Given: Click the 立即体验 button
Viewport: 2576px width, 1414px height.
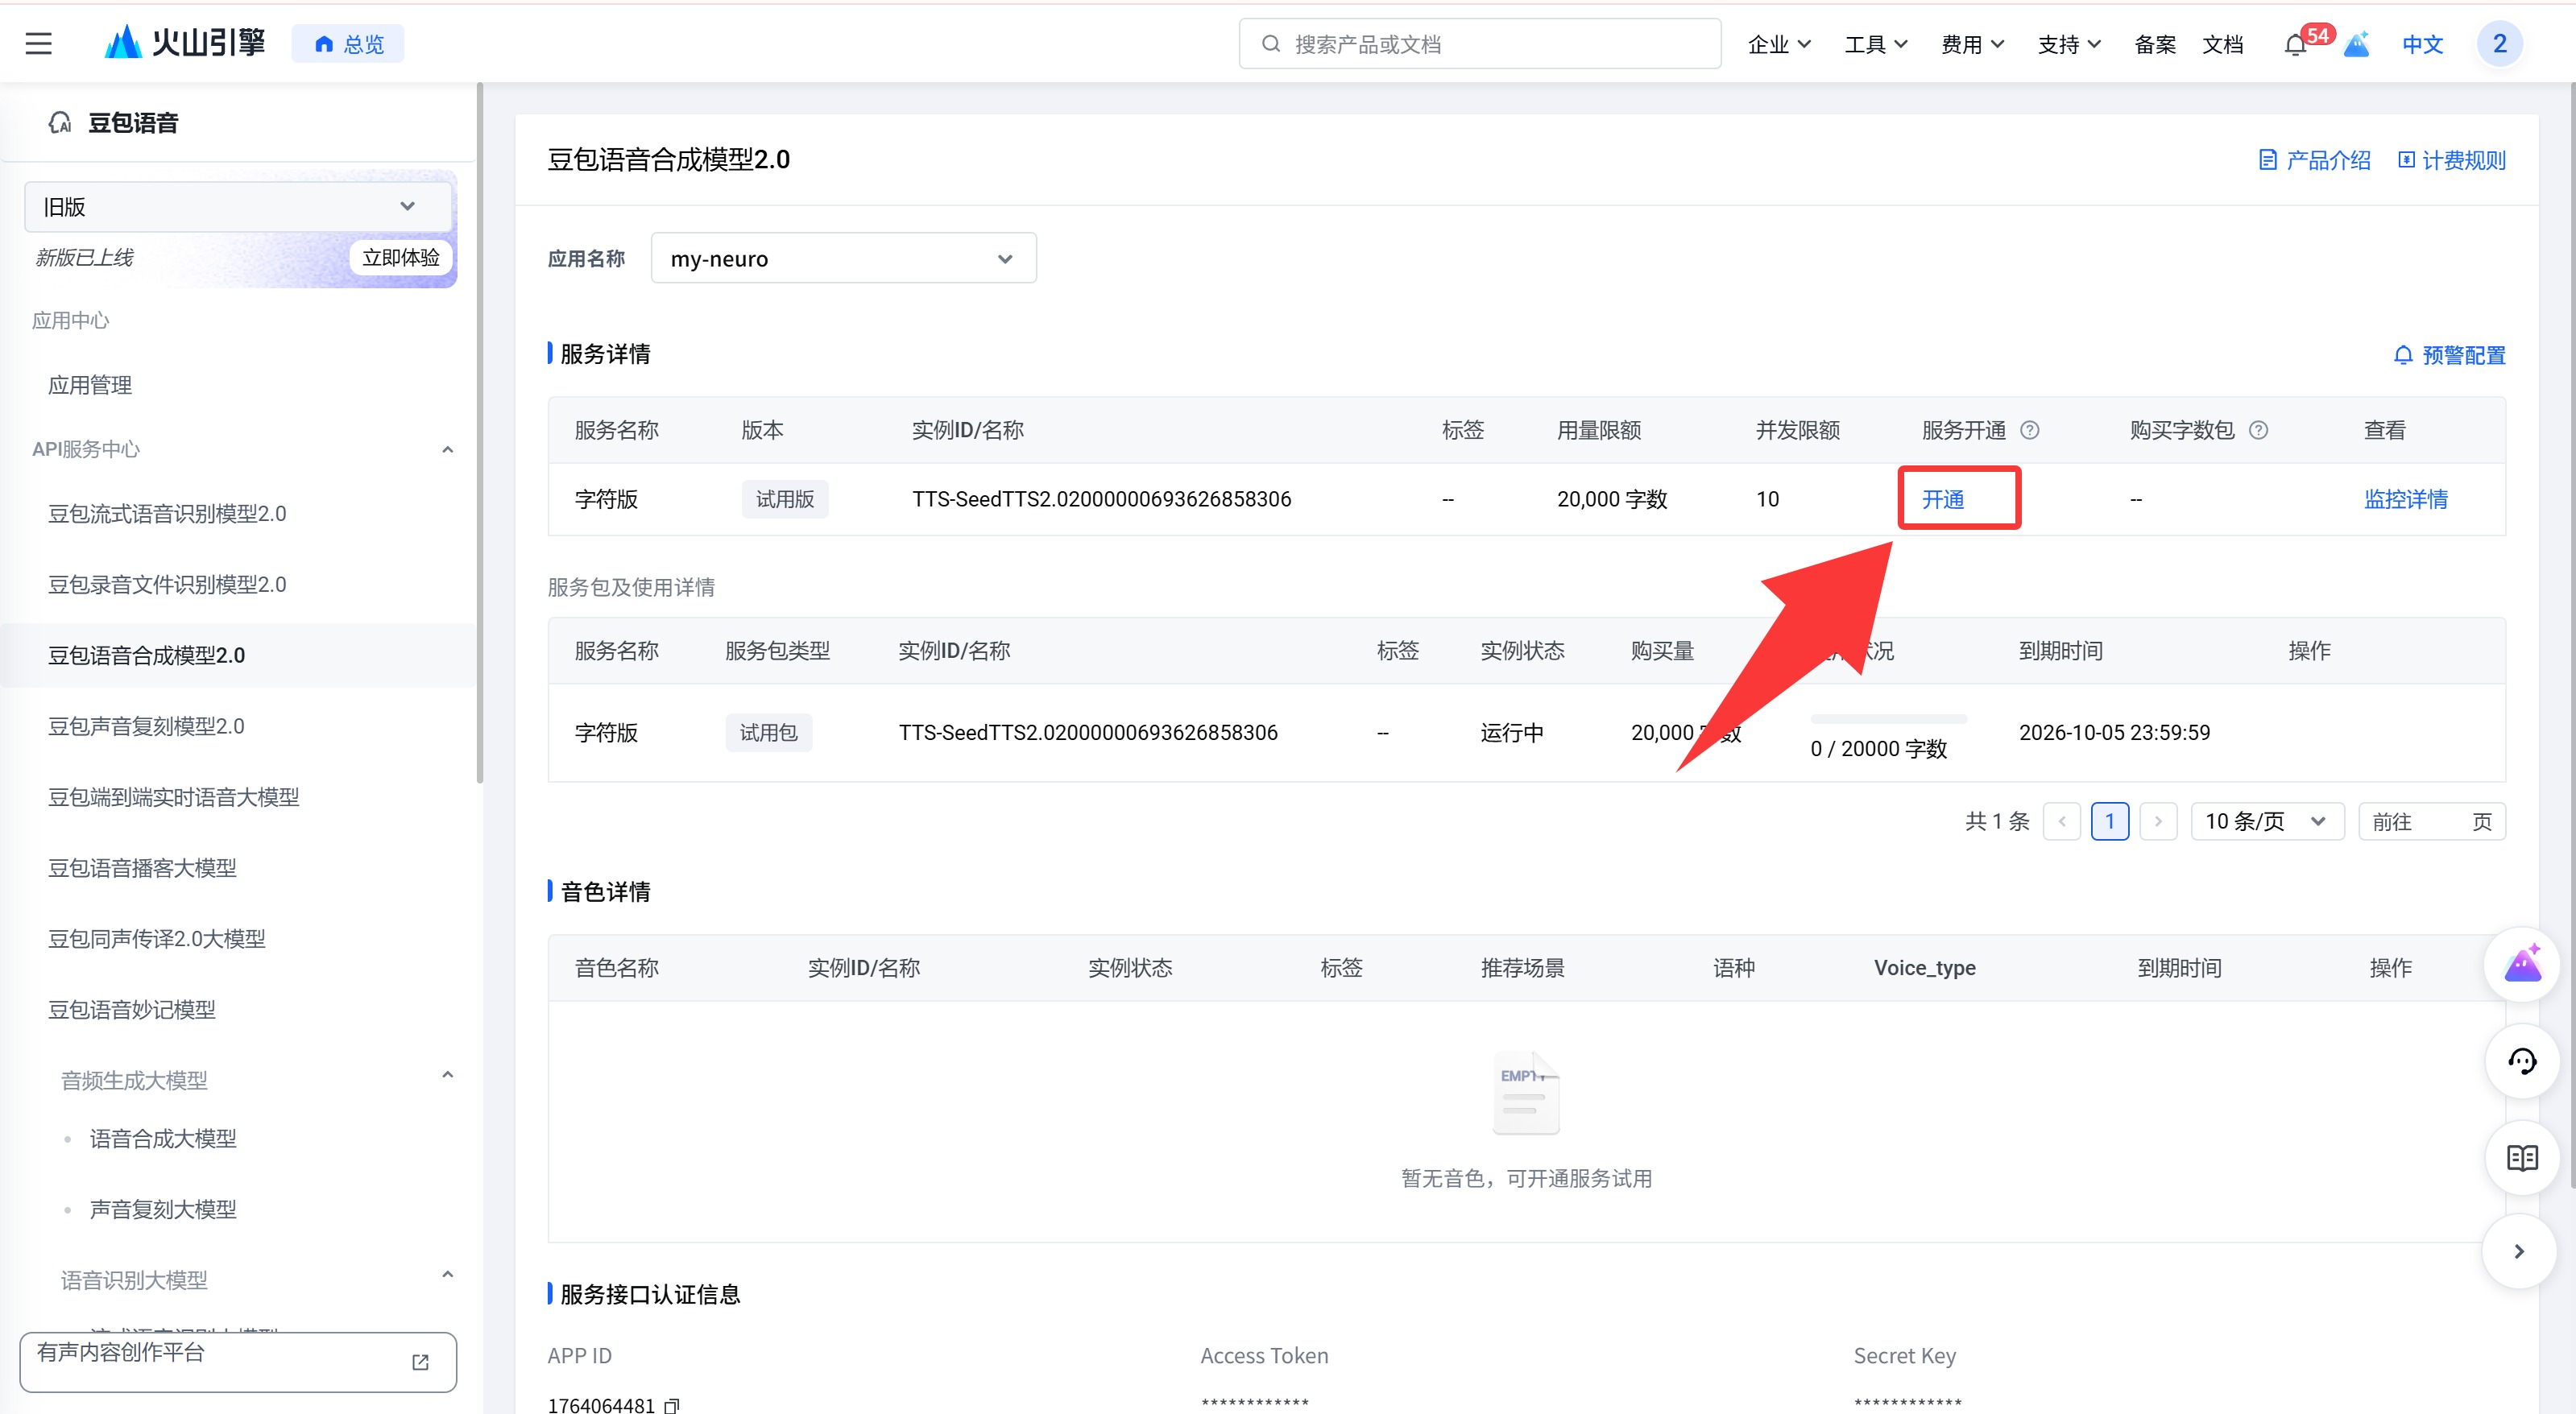Looking at the screenshot, I should pyautogui.click(x=400, y=258).
